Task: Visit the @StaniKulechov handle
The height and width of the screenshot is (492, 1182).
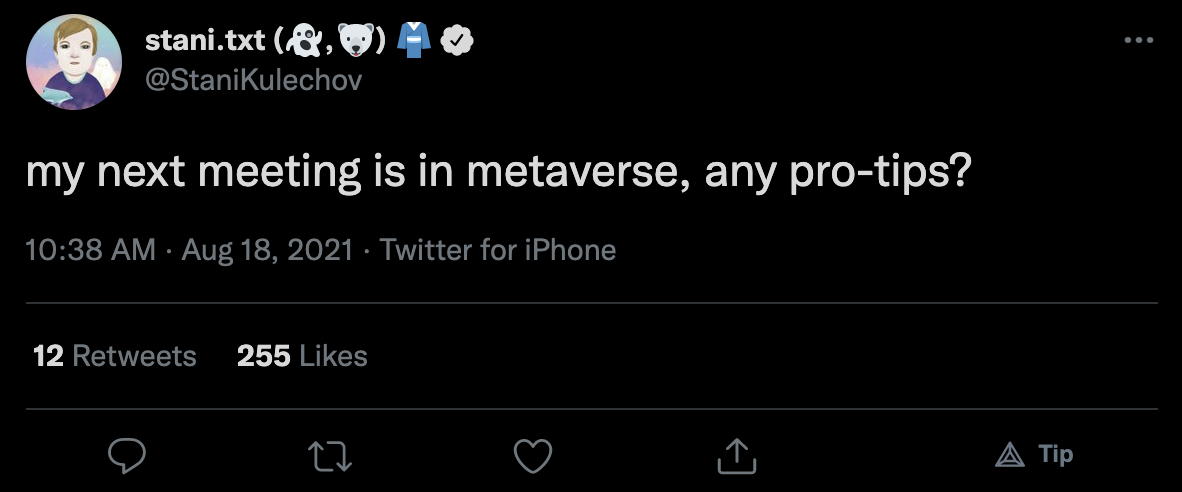Action: point(254,80)
